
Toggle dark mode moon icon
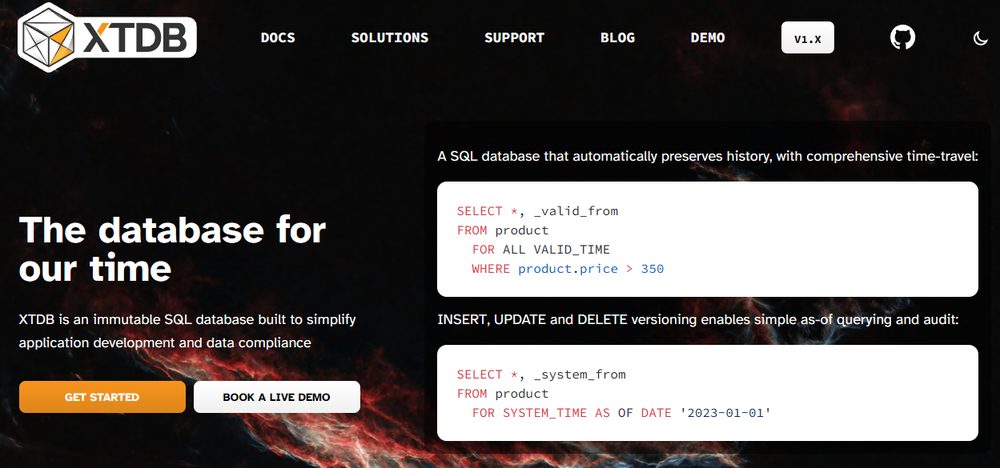coord(980,38)
